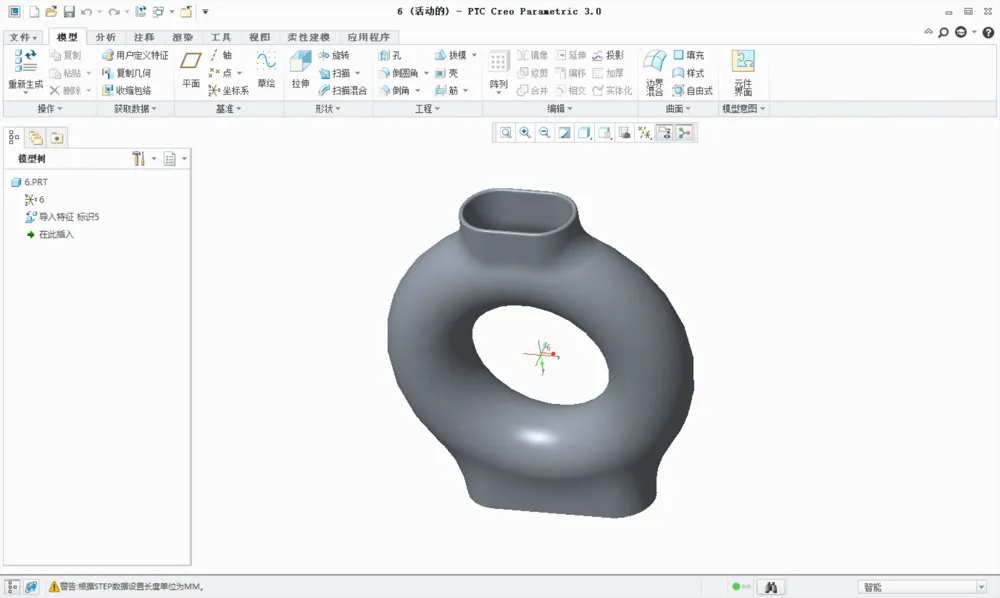Toggle datum display filters in view toolbar
1000x598 pixels.
click(645, 133)
